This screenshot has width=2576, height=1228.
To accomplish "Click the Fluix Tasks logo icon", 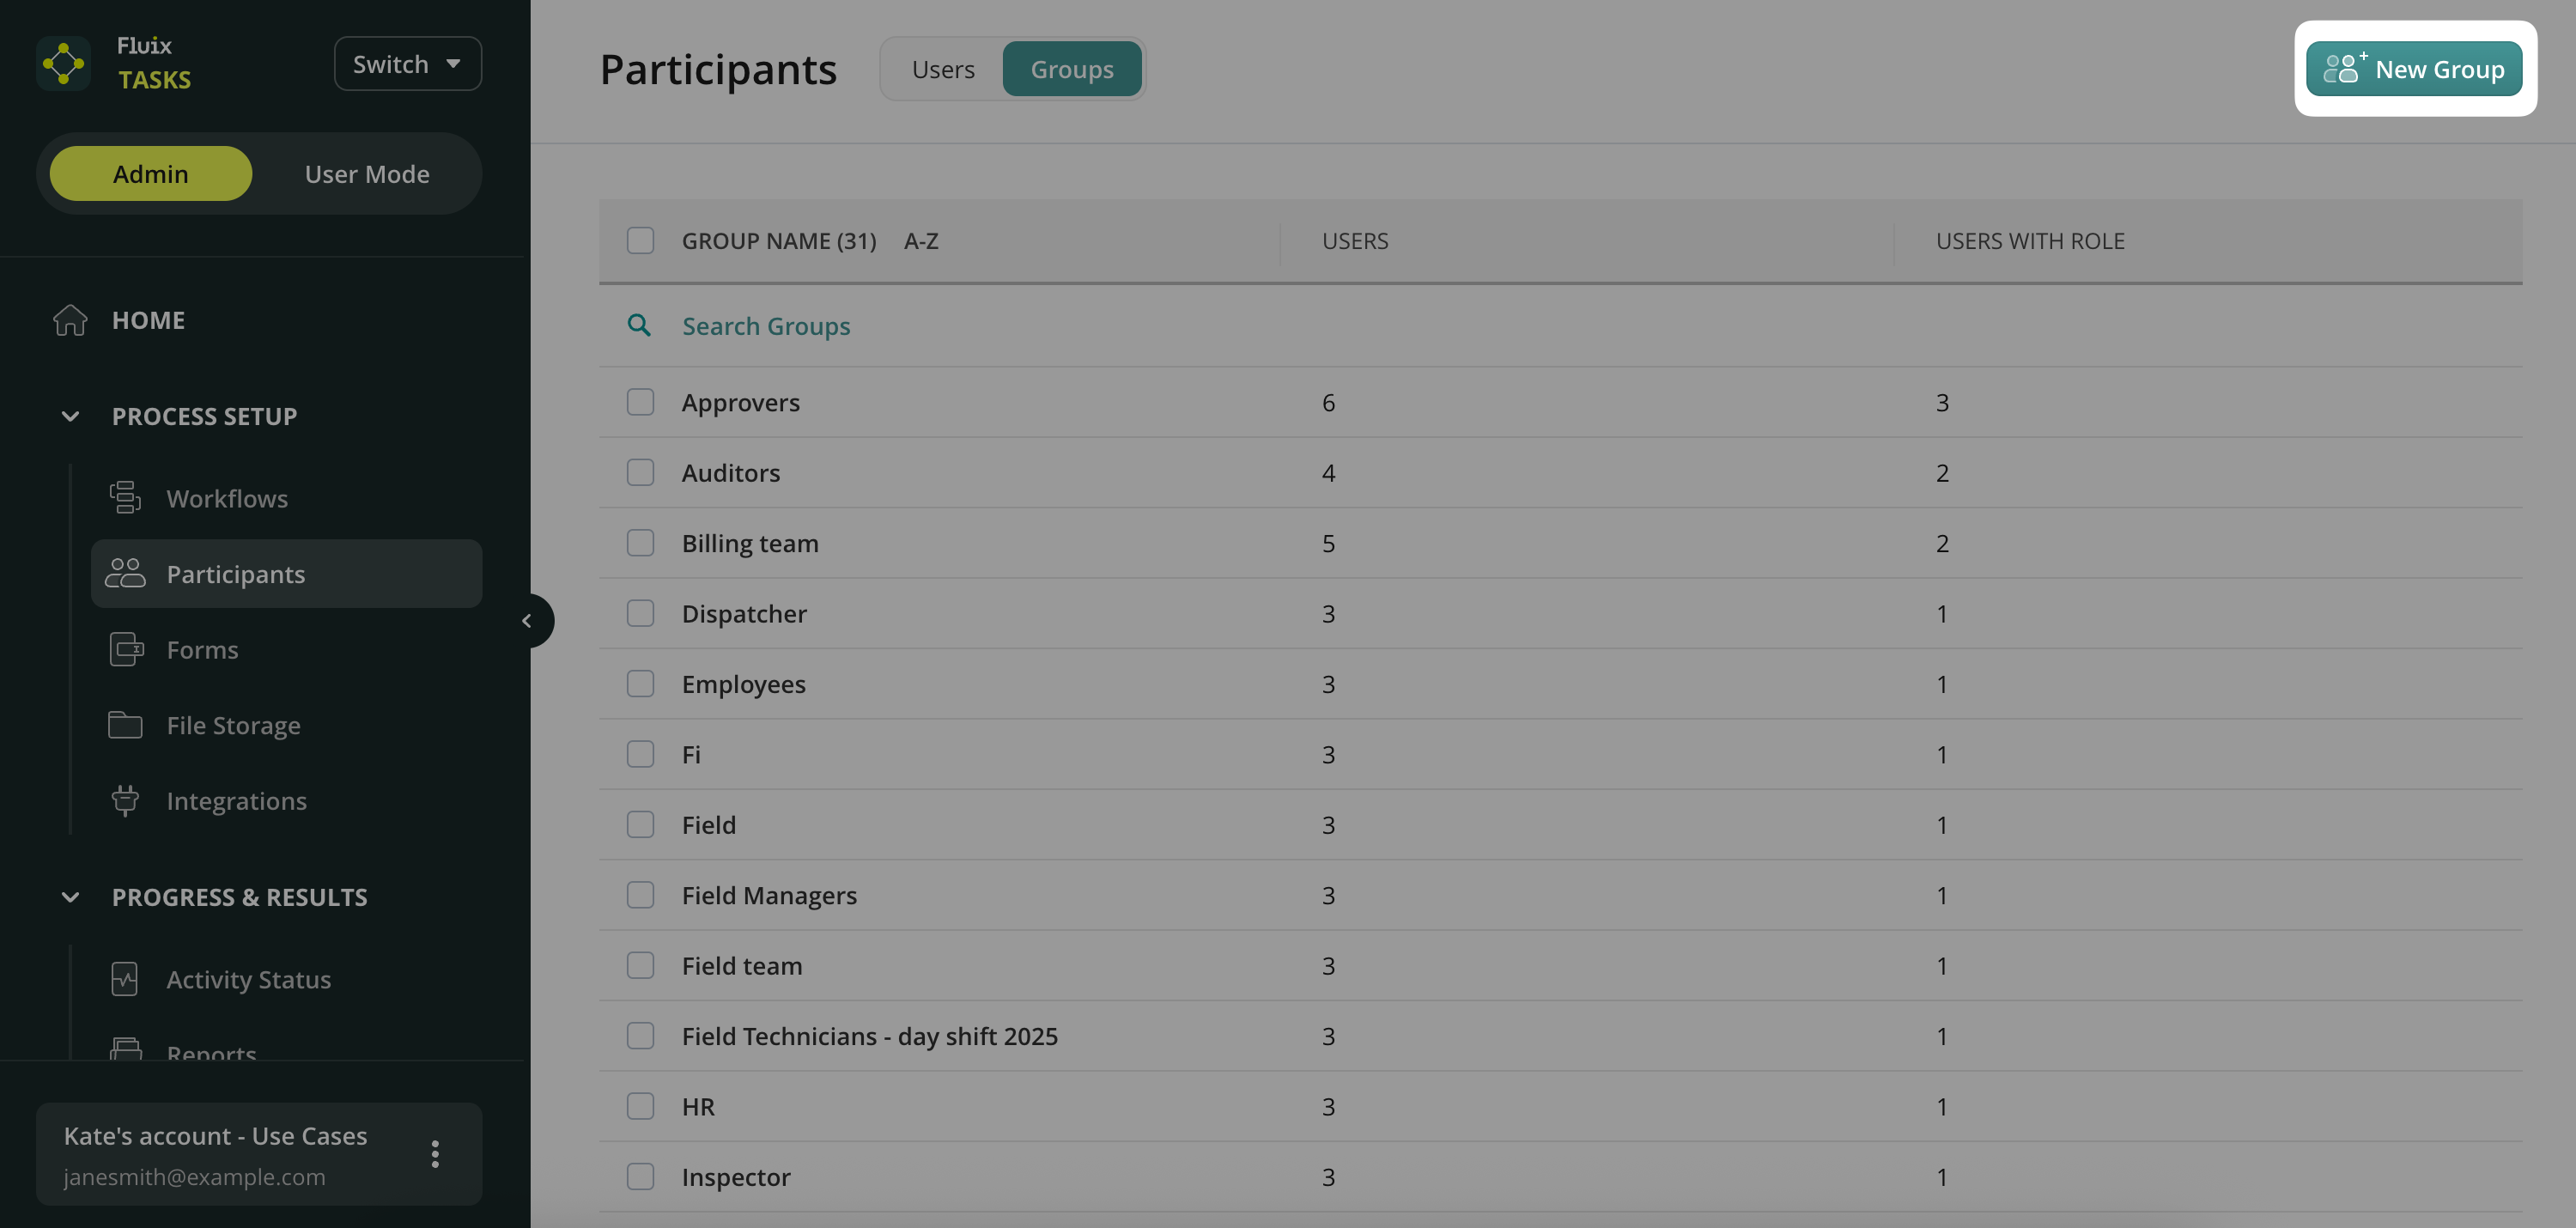I will pos(64,63).
